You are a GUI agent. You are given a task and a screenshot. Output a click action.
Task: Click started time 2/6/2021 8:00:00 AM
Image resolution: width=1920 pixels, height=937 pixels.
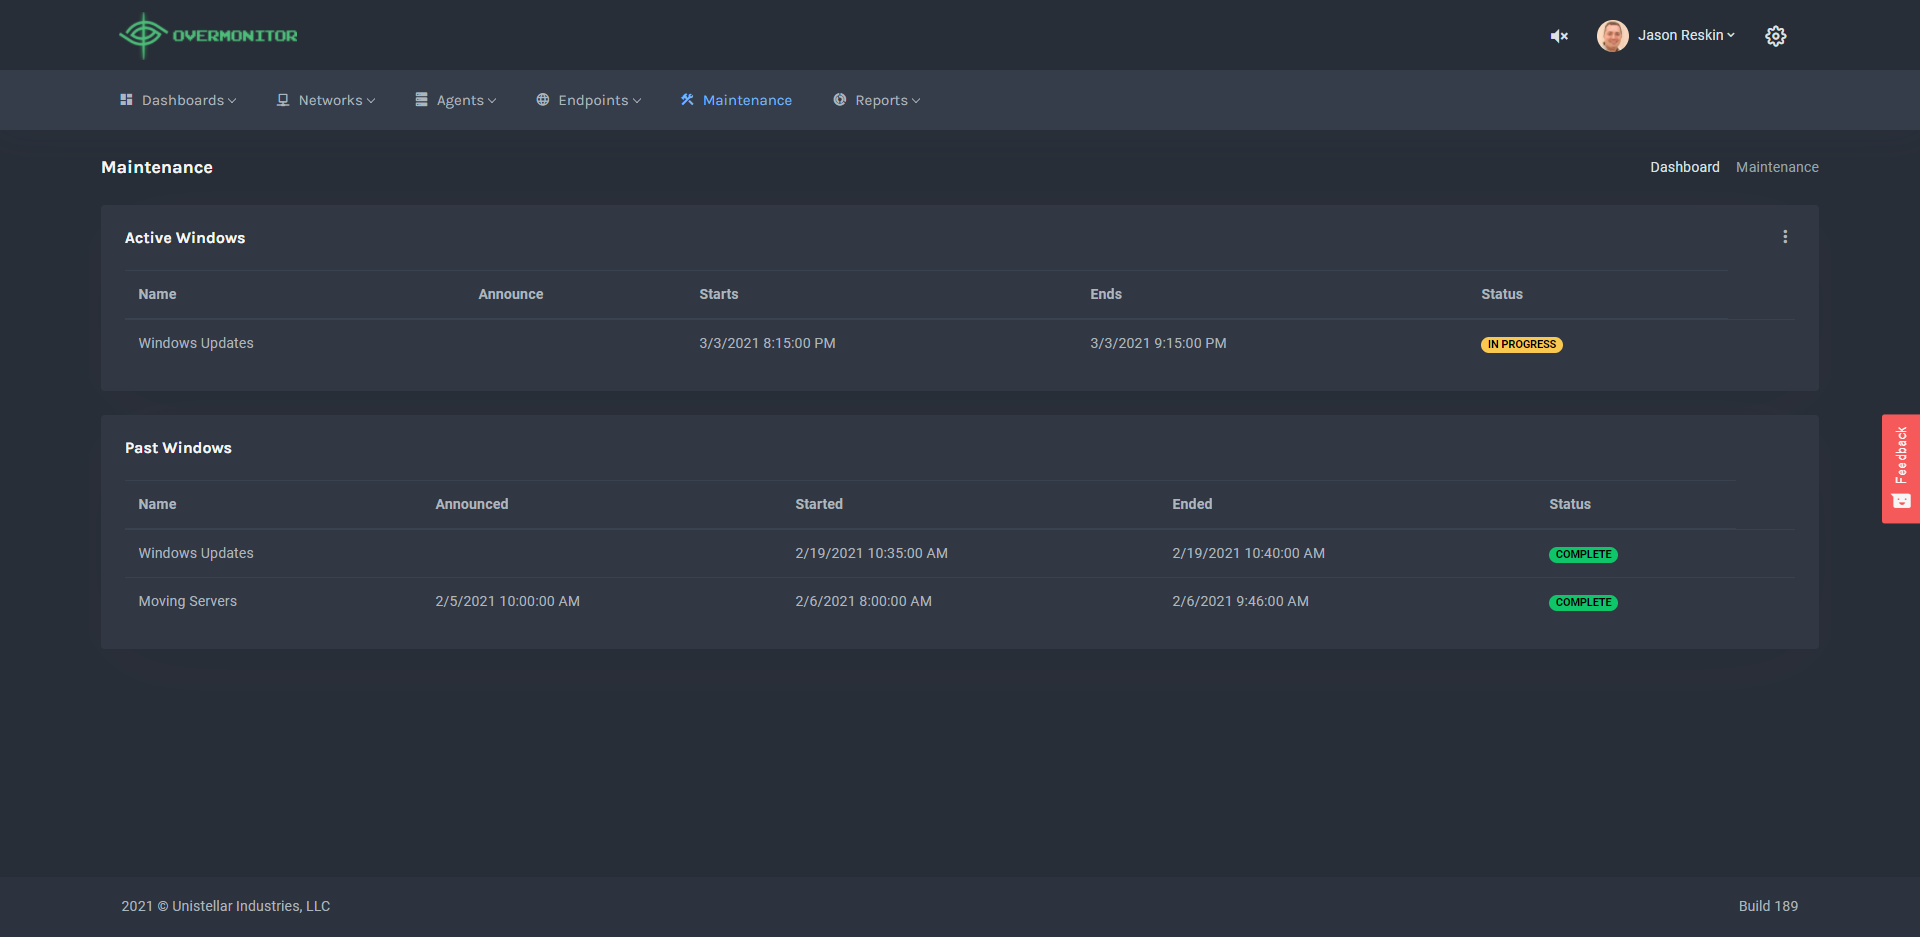tap(863, 601)
